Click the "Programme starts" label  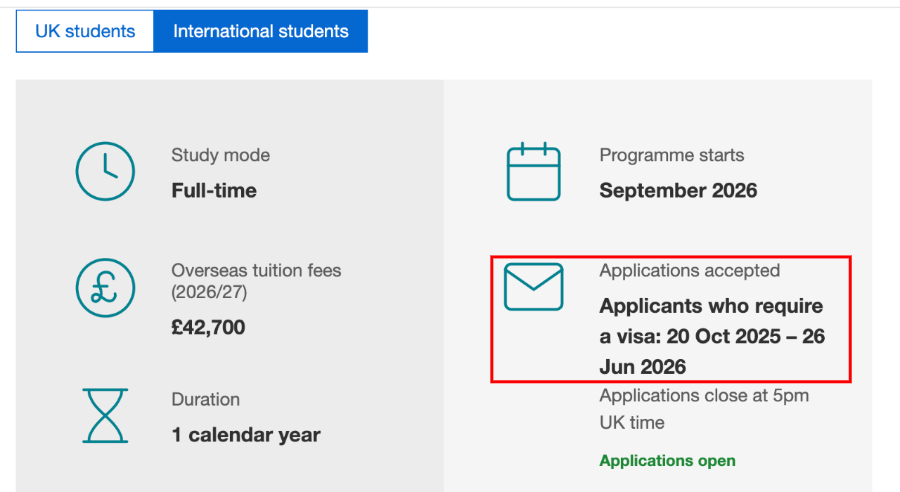tap(671, 155)
